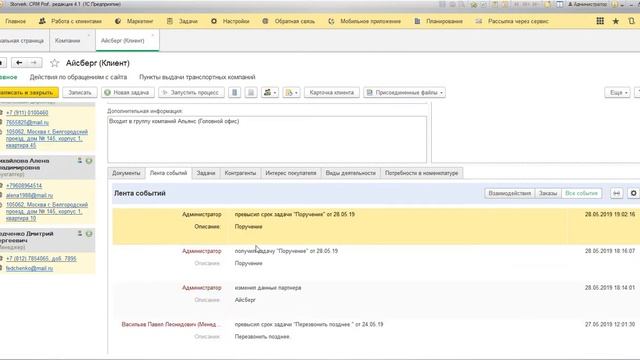This screenshot has height=360, width=640.
Task: Open the feed settings gear icon
Action: pyautogui.click(x=633, y=193)
